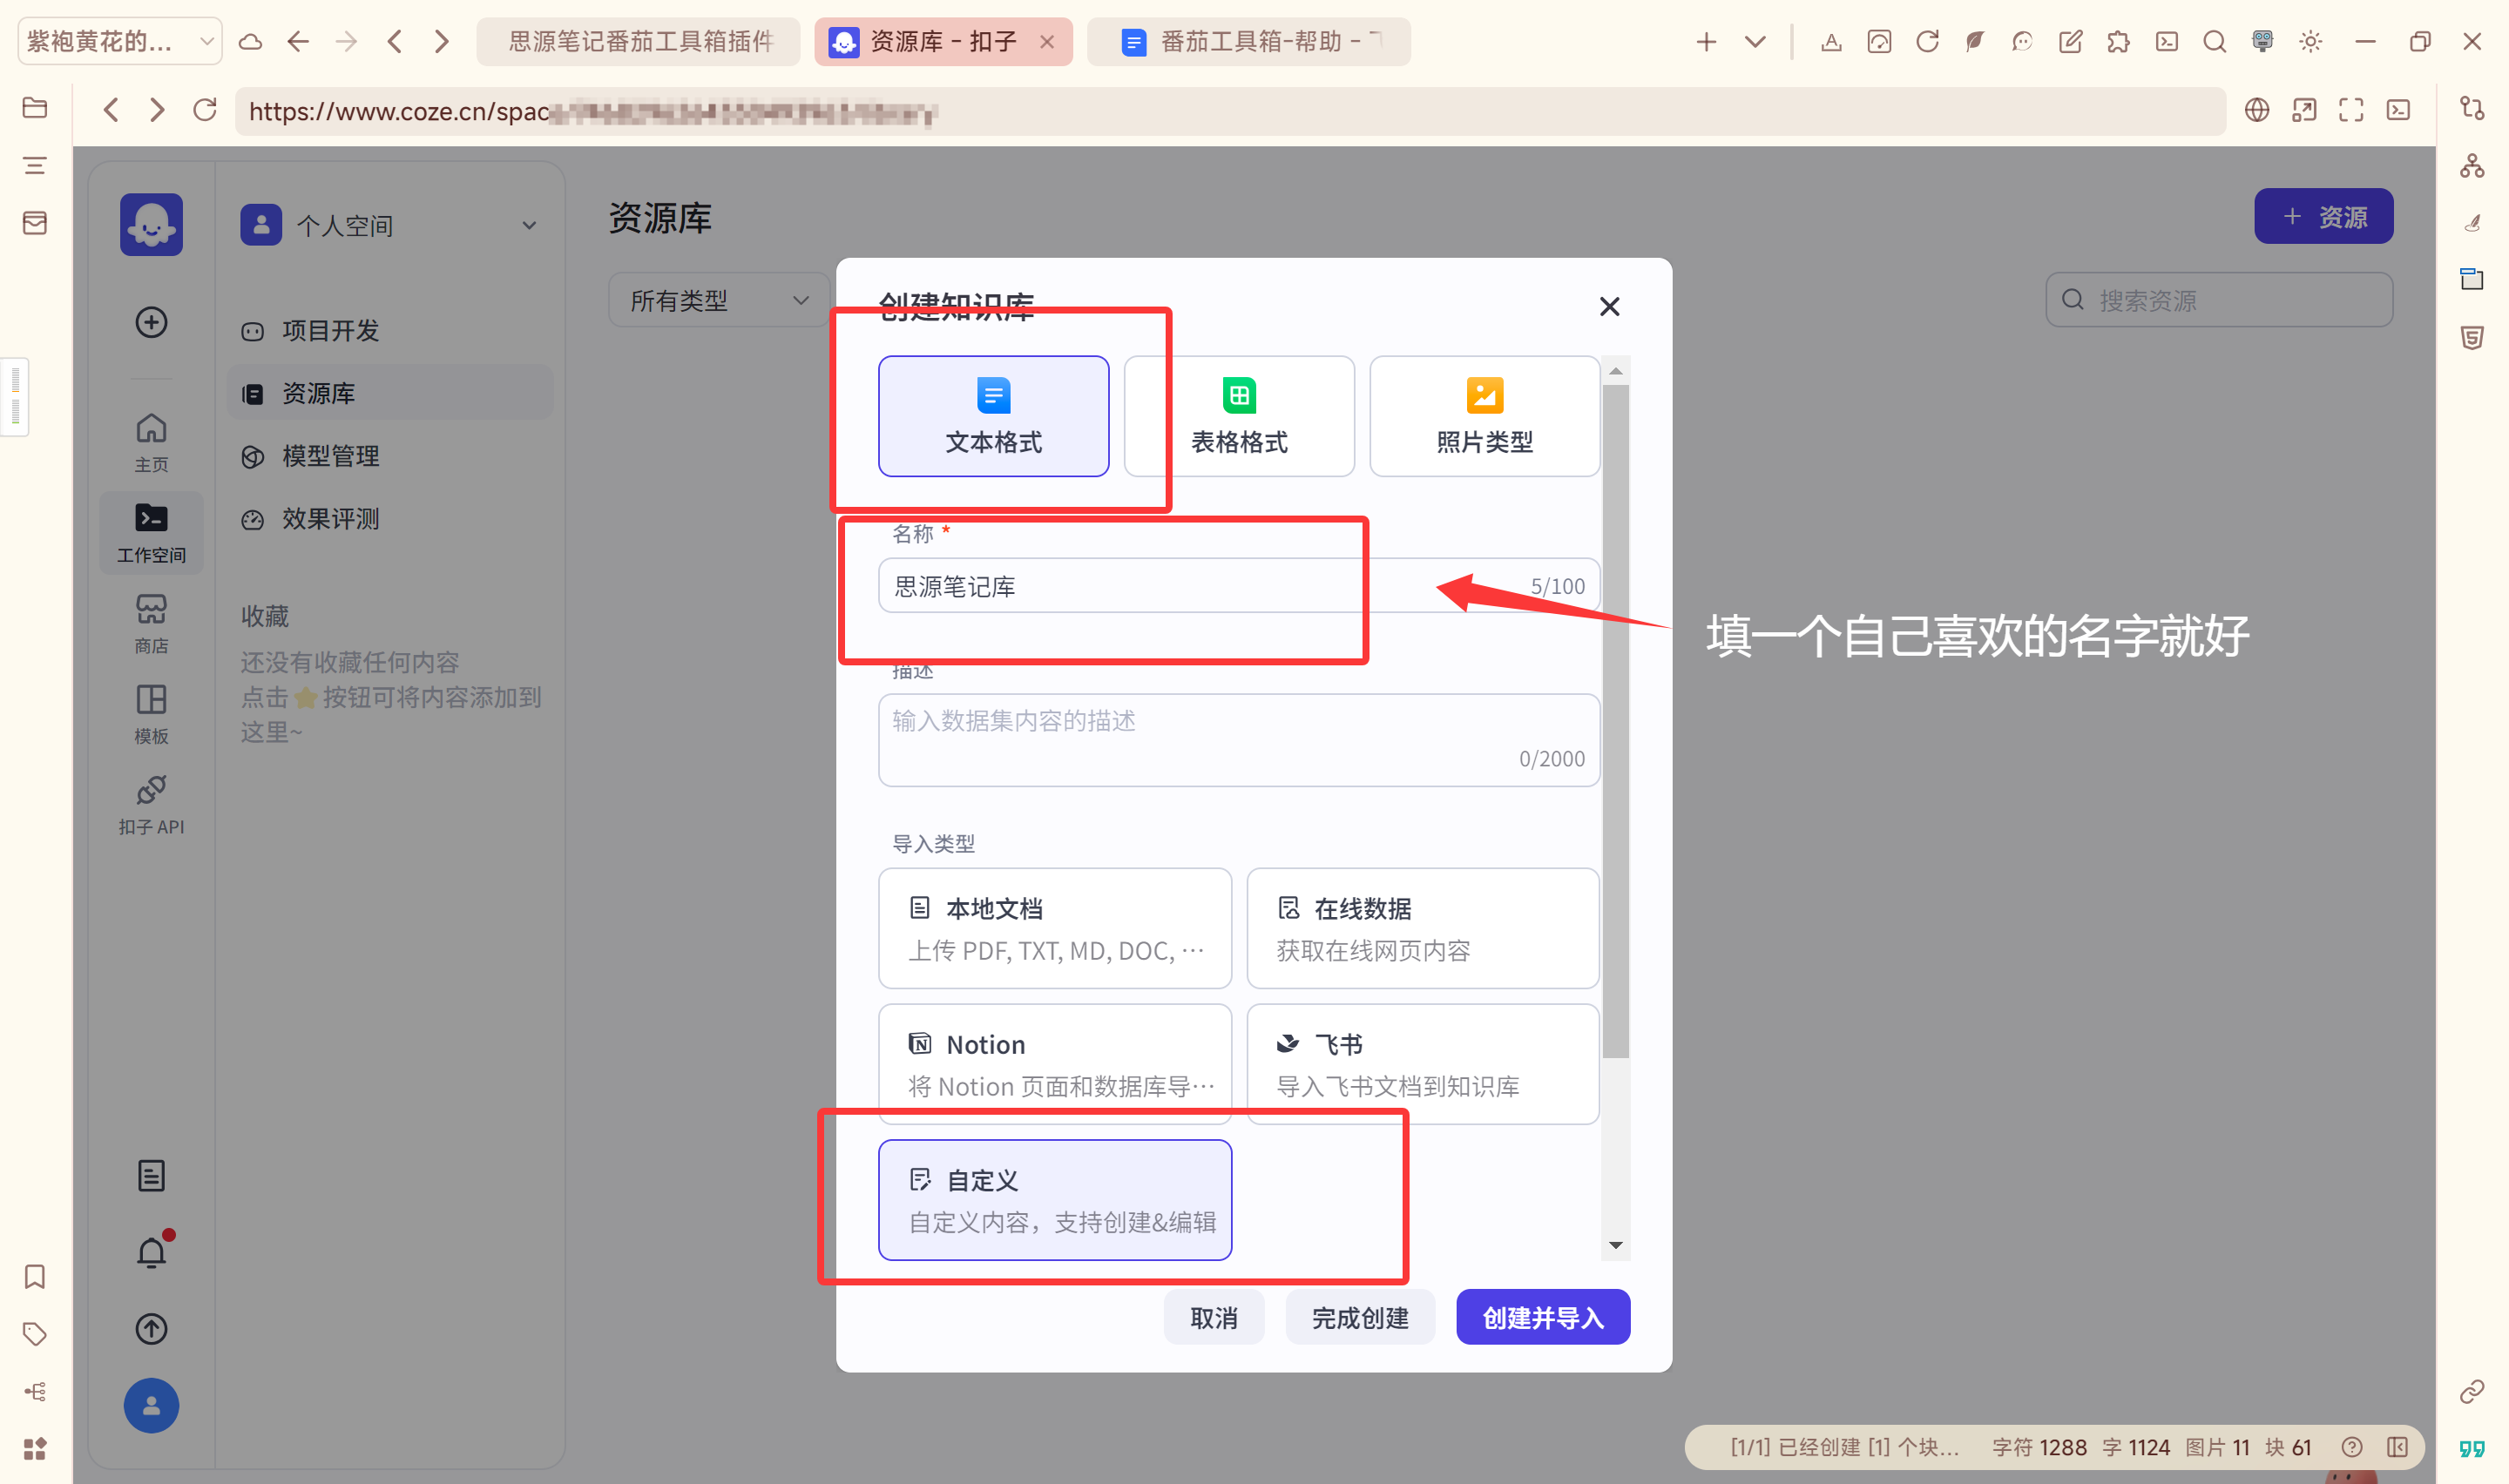Screen dimensions: 2509x1484
Task: Open the 商店 store icon in sidebar
Action: pos(151,621)
